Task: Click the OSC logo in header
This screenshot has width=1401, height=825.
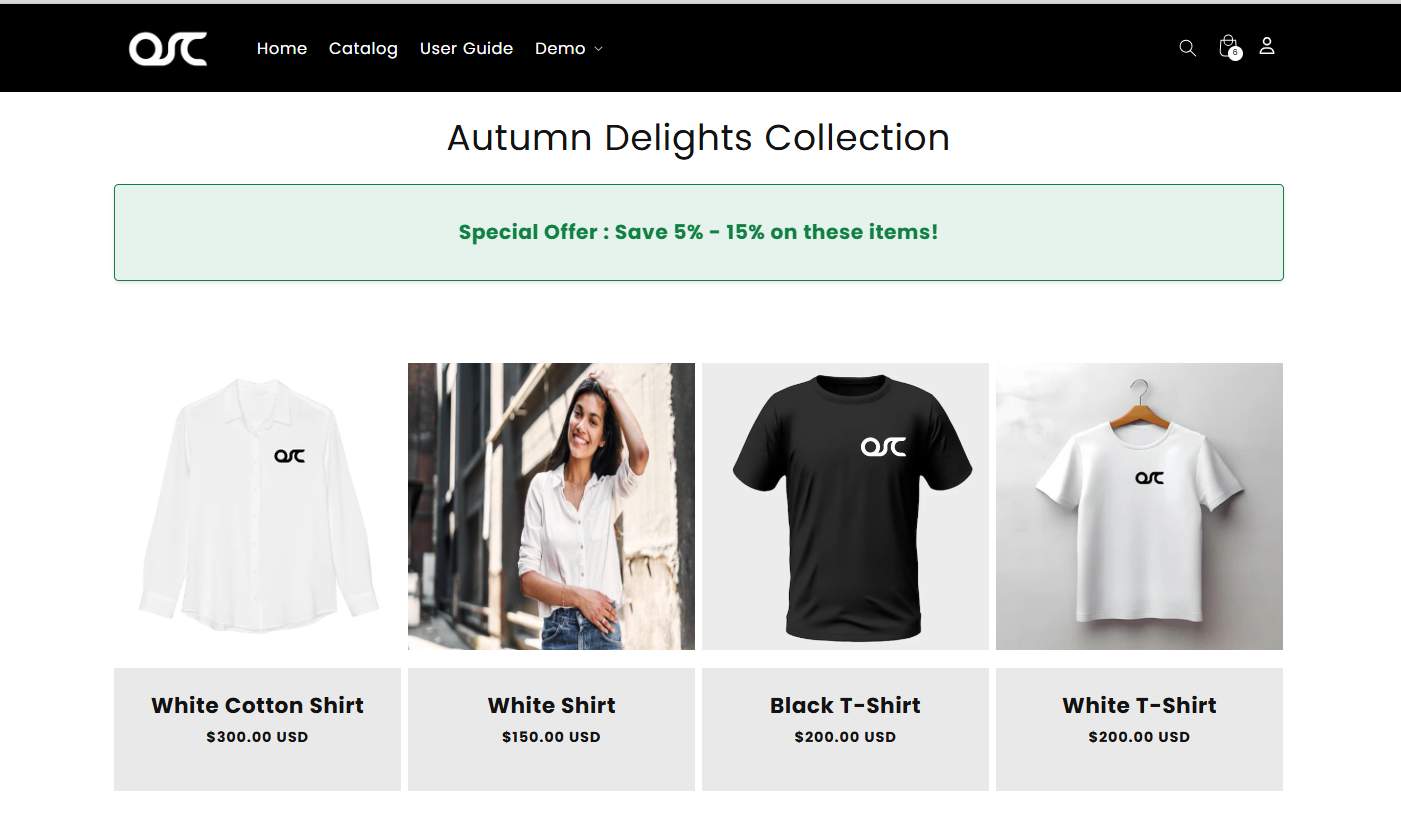Action: [168, 48]
